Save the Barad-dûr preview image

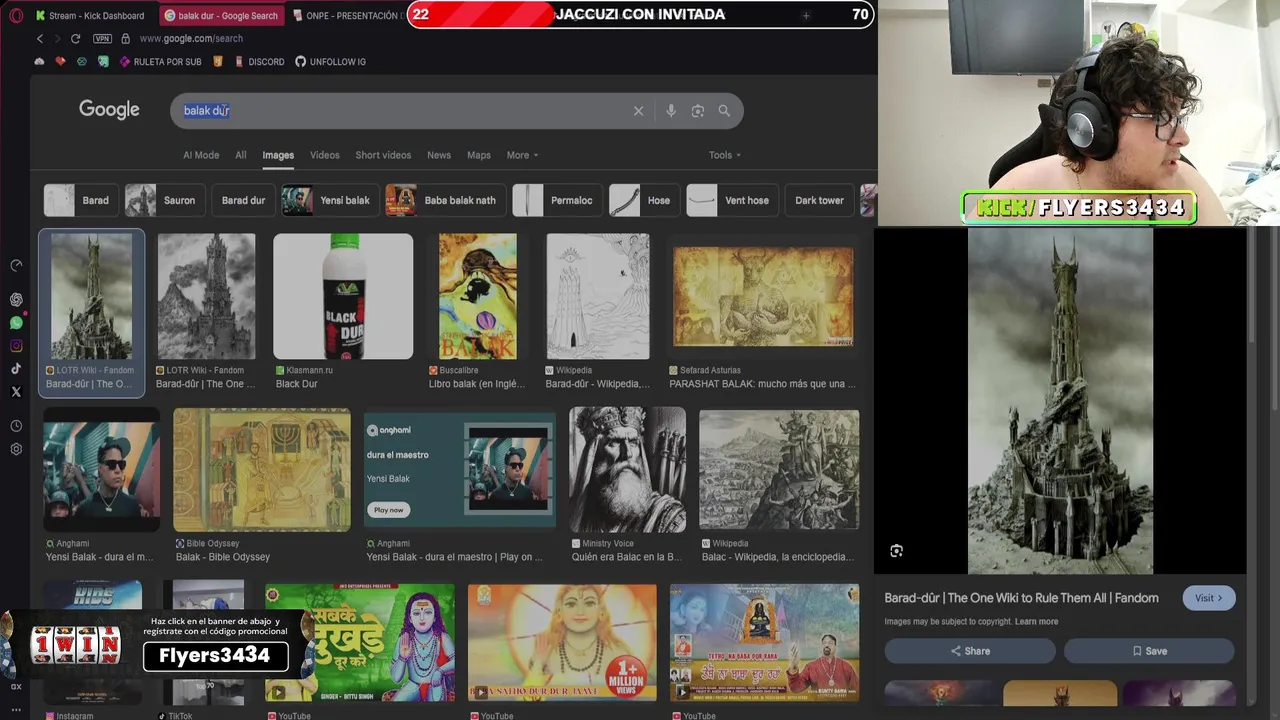click(1149, 651)
